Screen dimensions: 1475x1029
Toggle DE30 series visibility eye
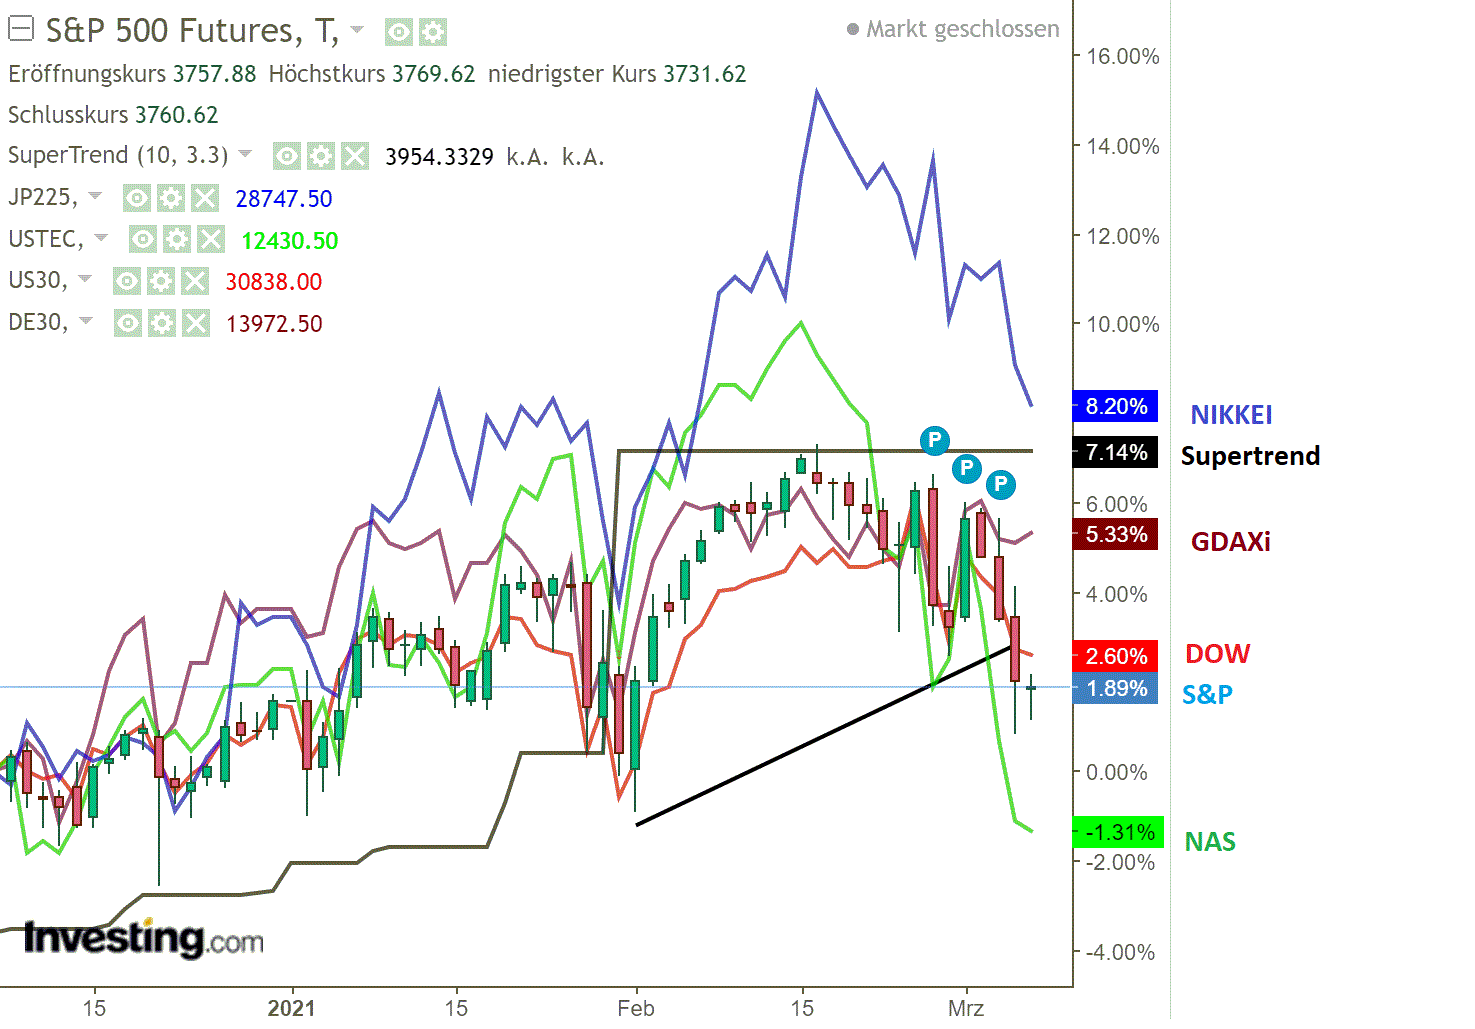(x=128, y=323)
